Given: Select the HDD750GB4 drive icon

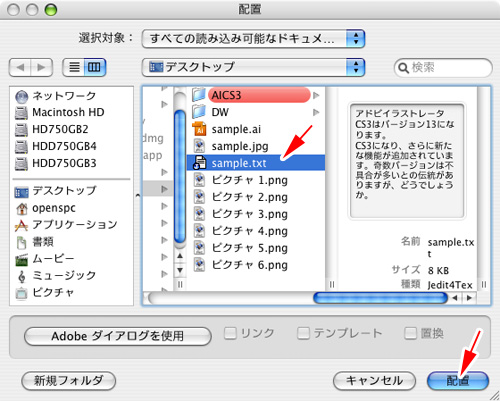Looking at the screenshot, I should click(21, 147).
